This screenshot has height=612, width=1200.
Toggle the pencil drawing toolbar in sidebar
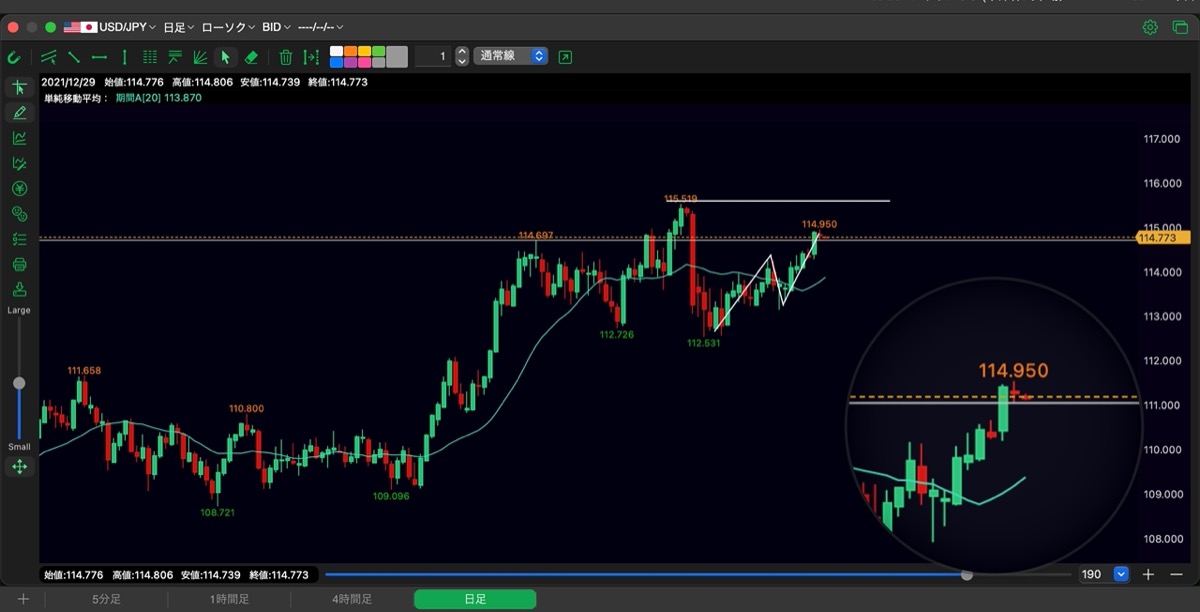coord(19,113)
